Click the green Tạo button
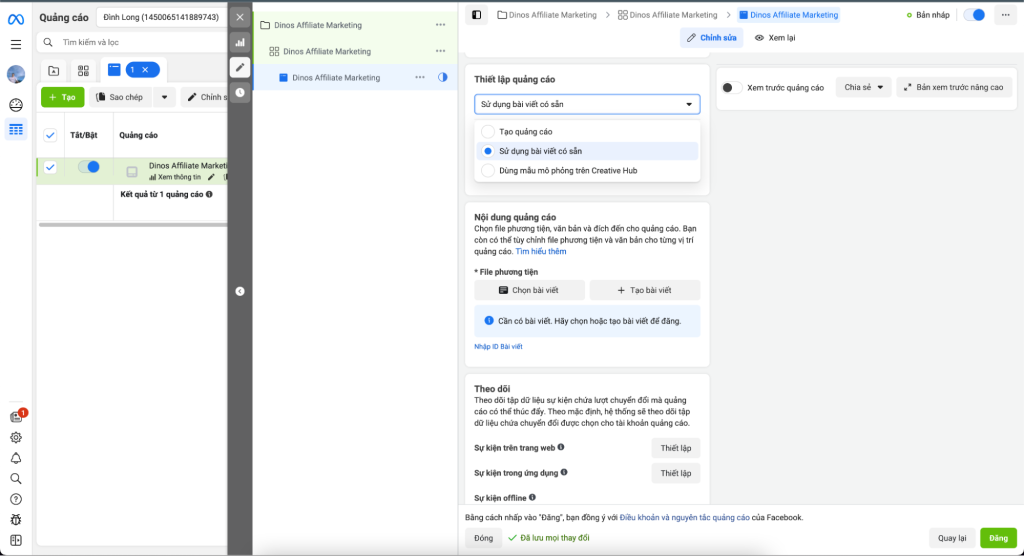Image resolution: width=1024 pixels, height=556 pixels. [63, 97]
